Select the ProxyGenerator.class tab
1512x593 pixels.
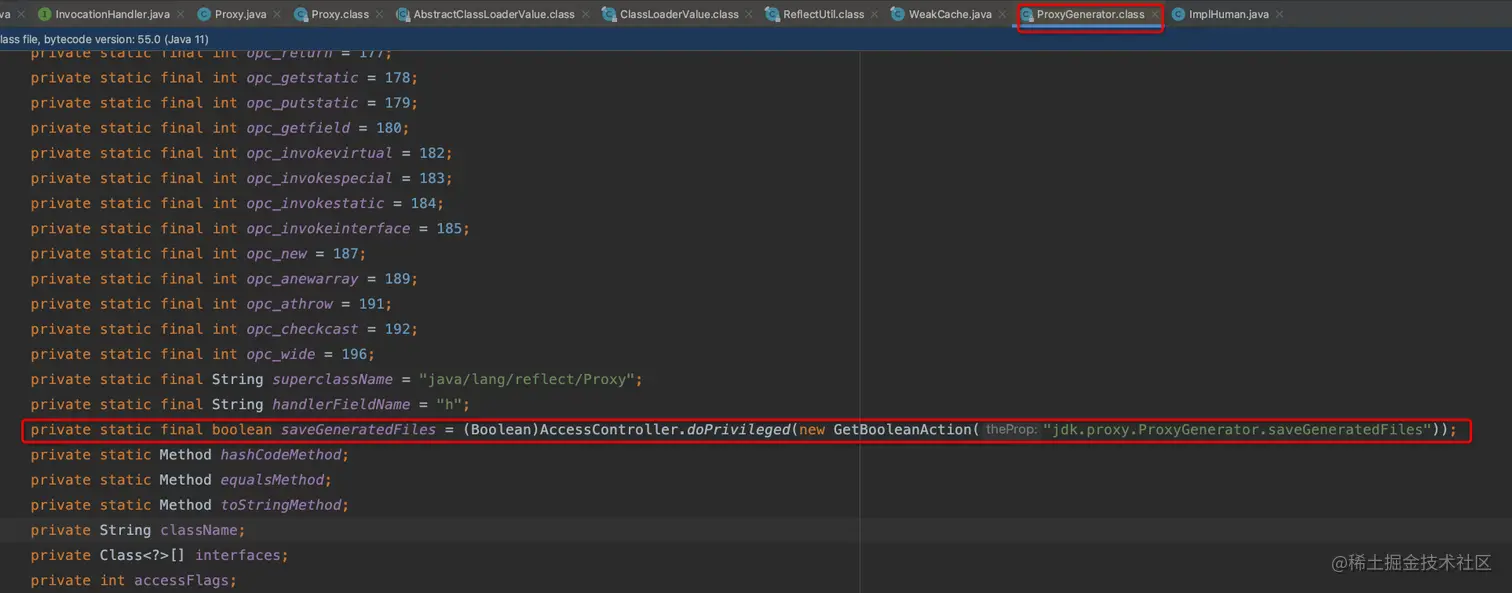click(x=1090, y=15)
